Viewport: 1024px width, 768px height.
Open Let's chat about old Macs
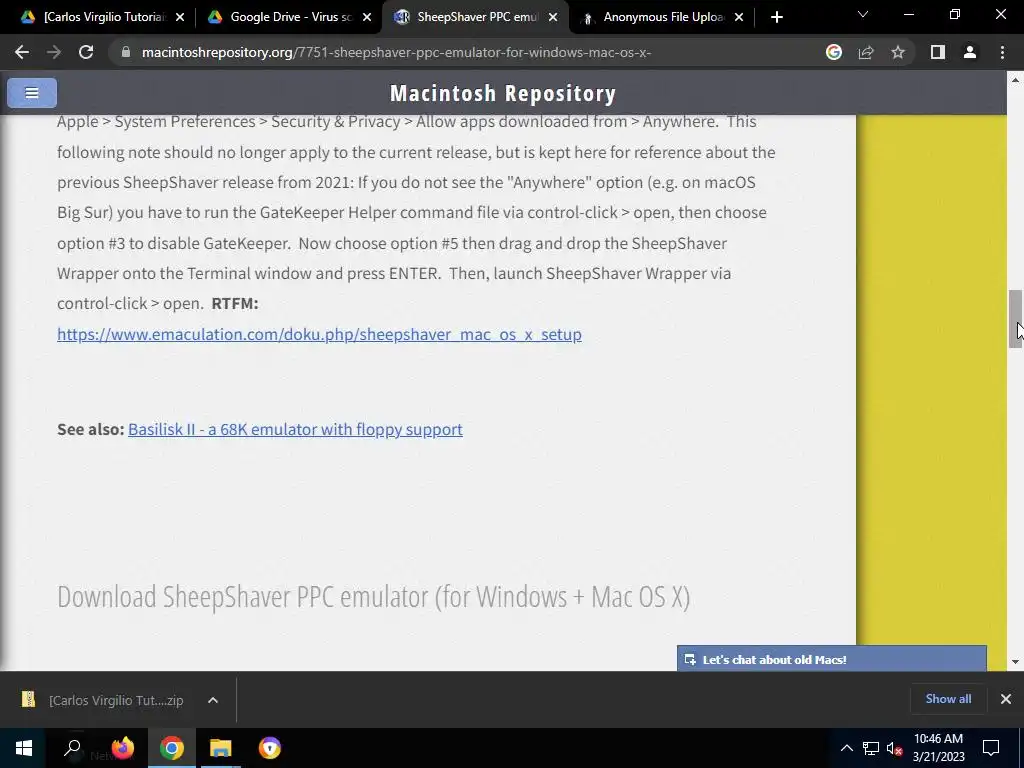point(831,659)
